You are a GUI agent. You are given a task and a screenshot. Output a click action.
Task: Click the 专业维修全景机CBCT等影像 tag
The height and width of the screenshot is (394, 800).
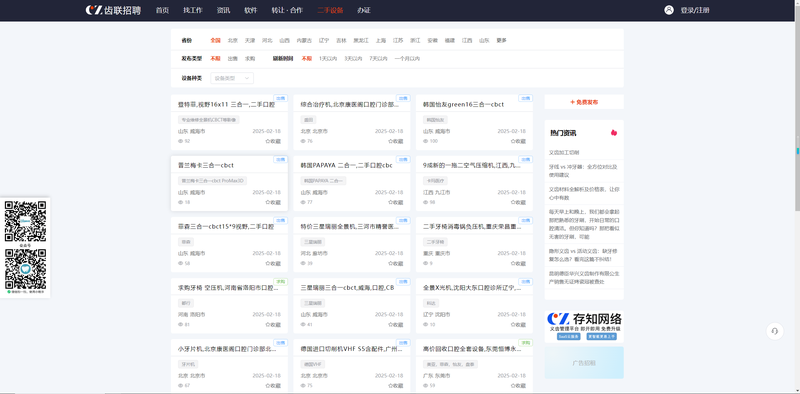tap(209, 119)
